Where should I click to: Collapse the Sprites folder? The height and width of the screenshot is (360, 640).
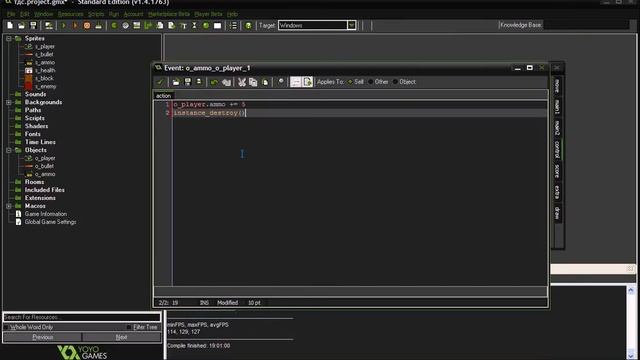click(x=9, y=38)
